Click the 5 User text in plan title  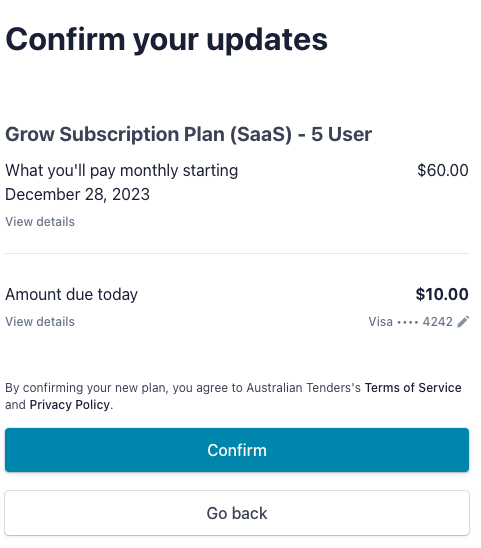click(x=342, y=134)
